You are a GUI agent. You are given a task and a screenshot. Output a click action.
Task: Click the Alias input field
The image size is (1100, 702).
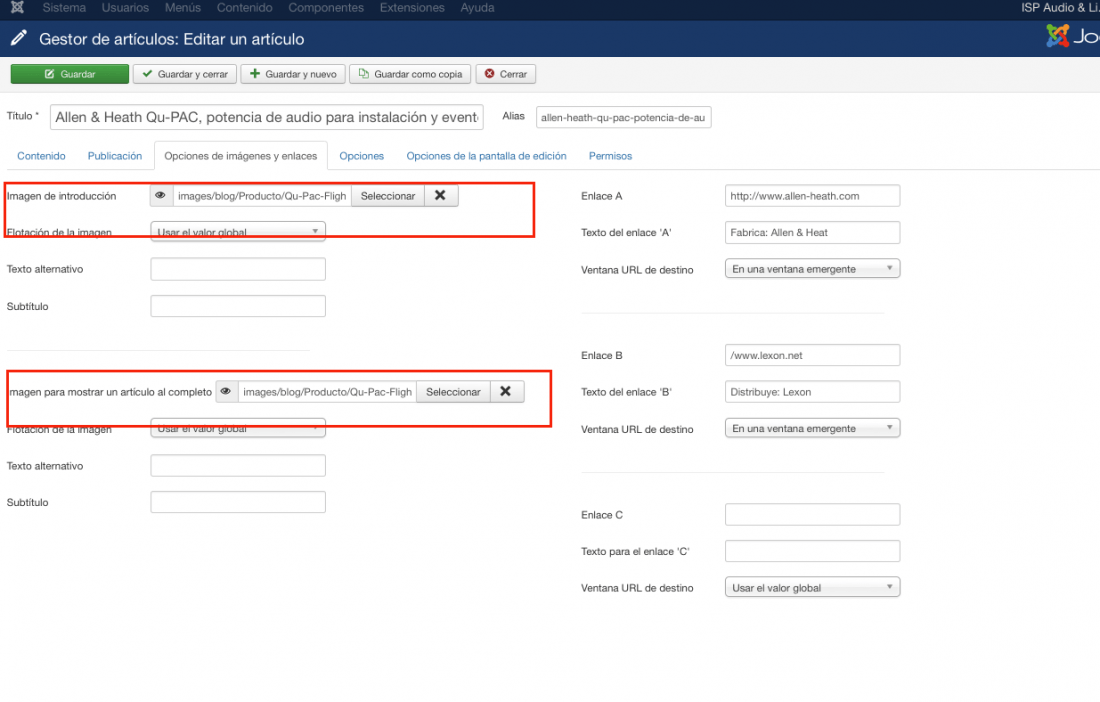coord(624,117)
